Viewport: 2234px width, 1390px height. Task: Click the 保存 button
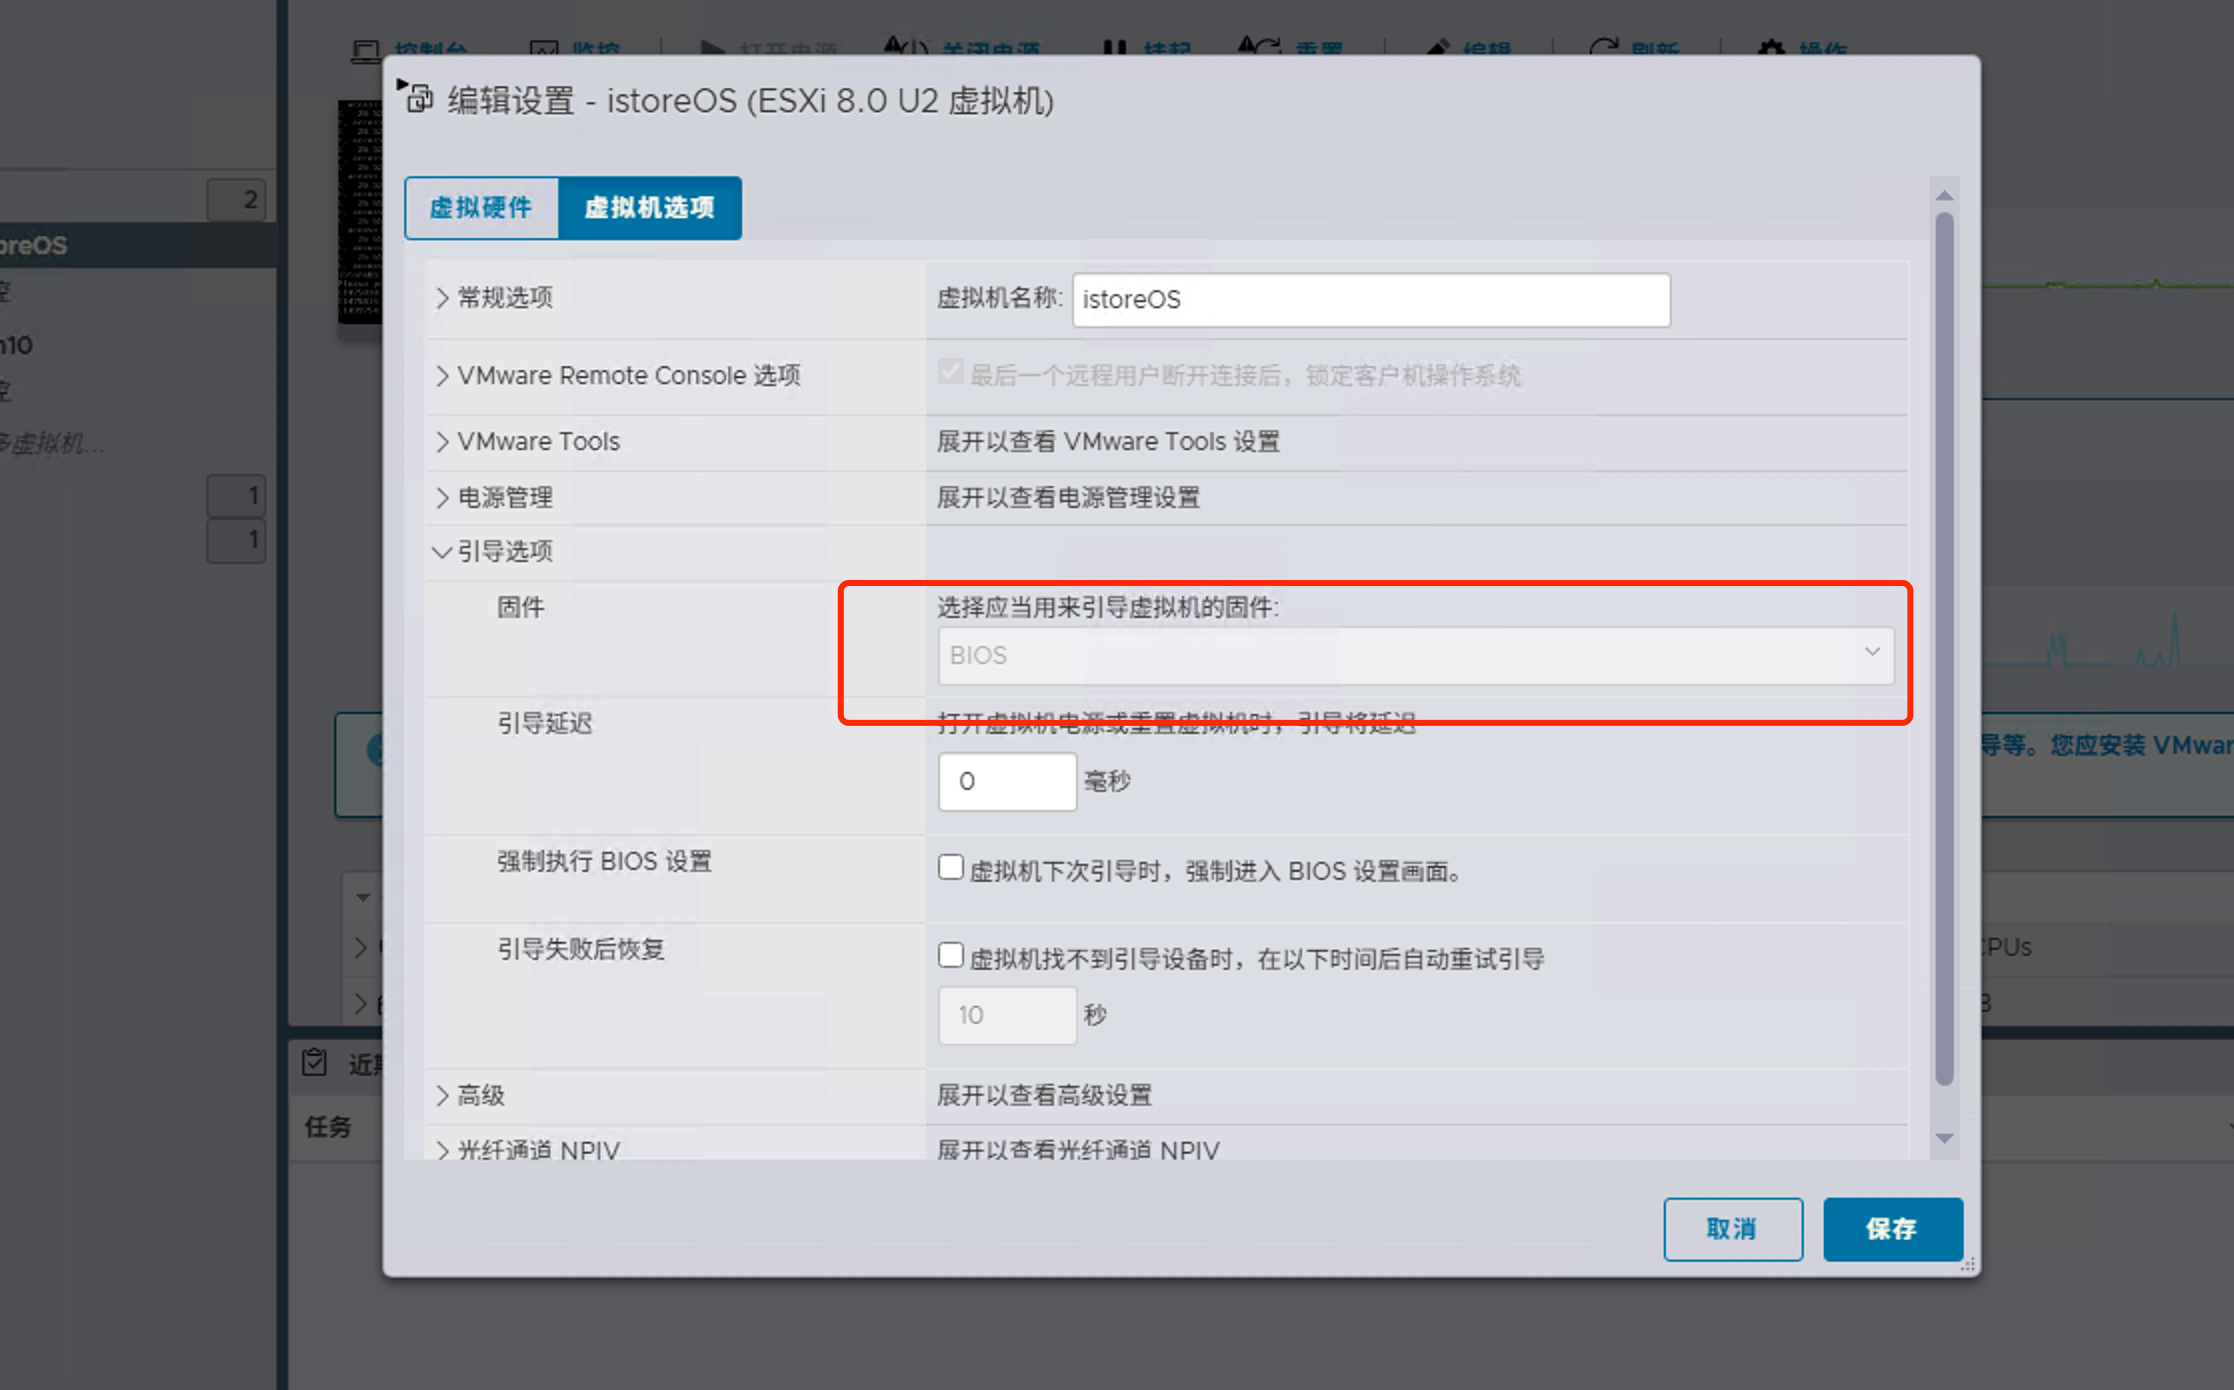[x=1891, y=1228]
